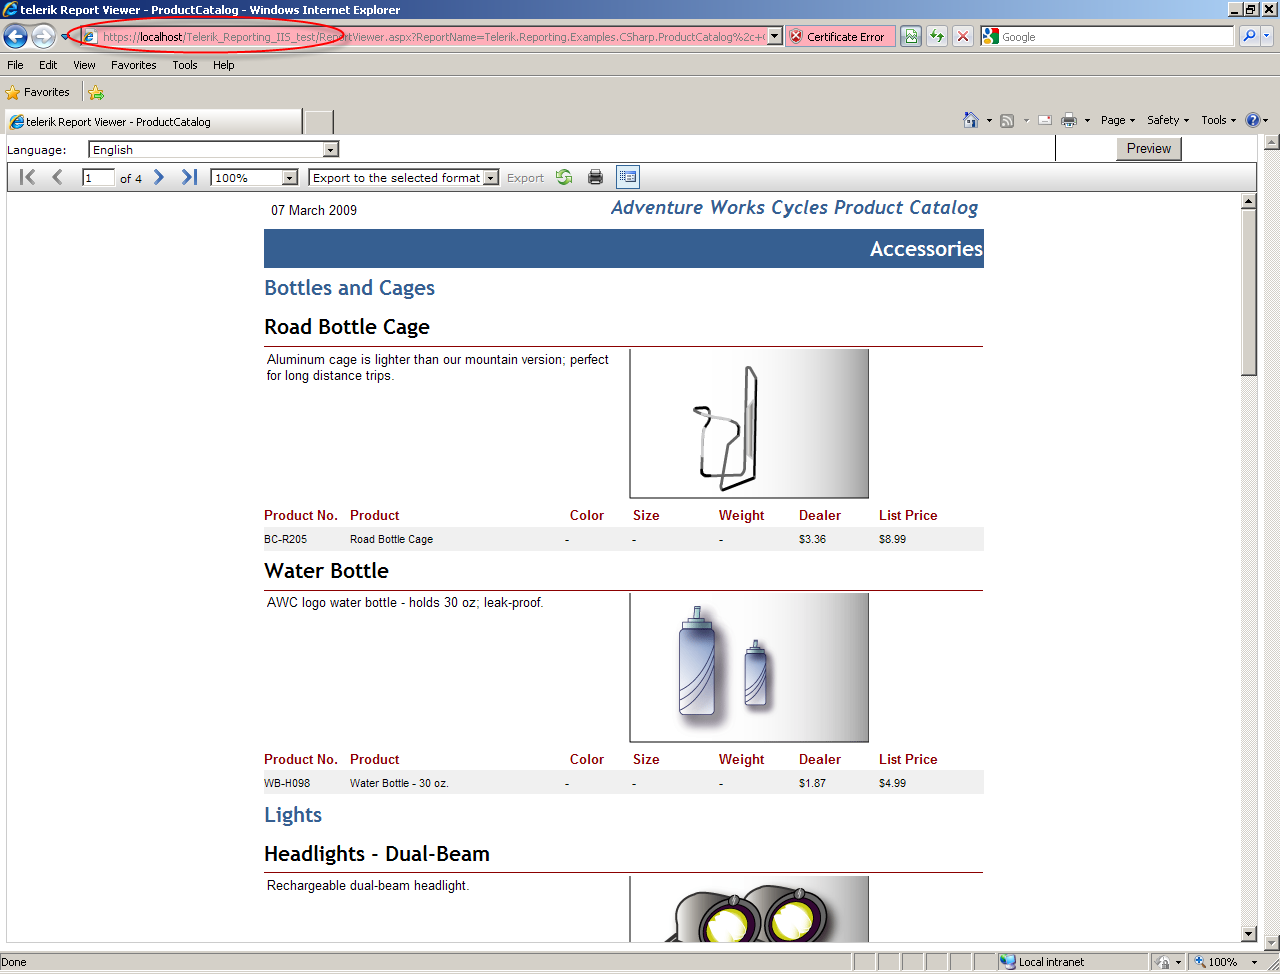1280x974 pixels.
Task: Open the Tools dropdown in command bar
Action: click(x=1219, y=120)
